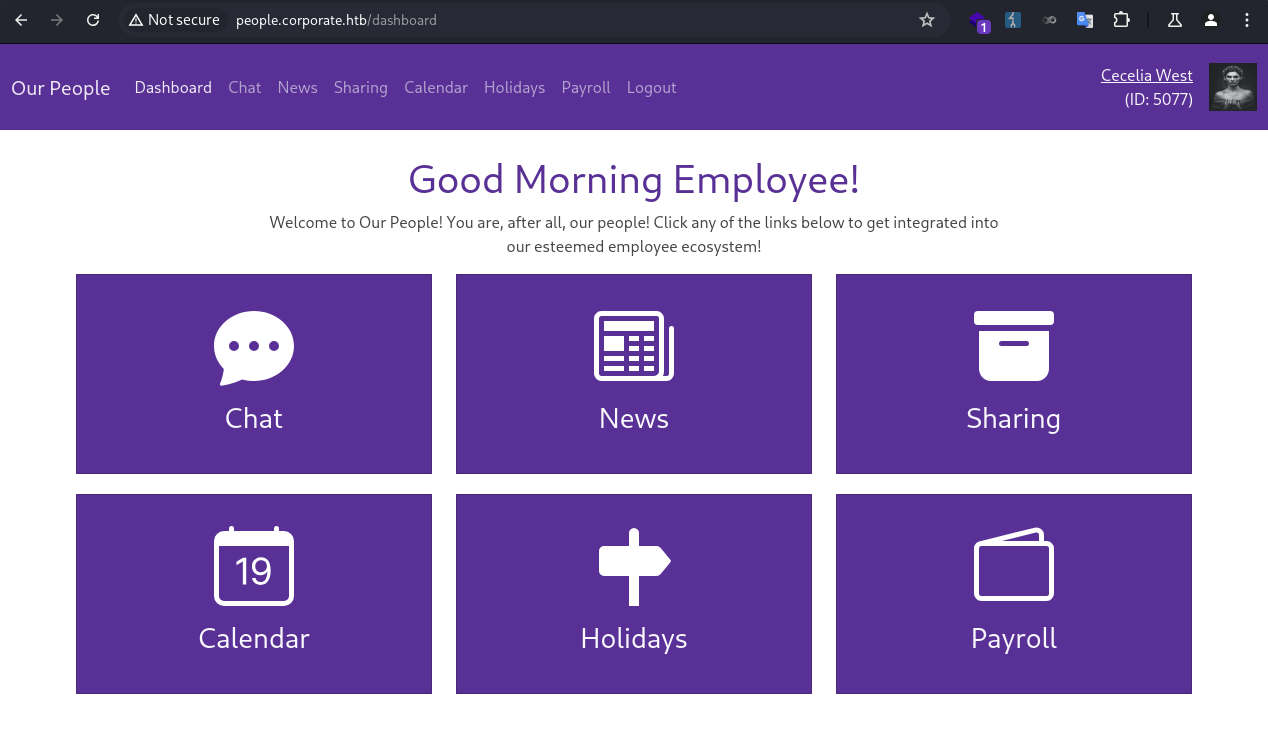
Task: Open the wallet Payroll icon
Action: click(1013, 565)
